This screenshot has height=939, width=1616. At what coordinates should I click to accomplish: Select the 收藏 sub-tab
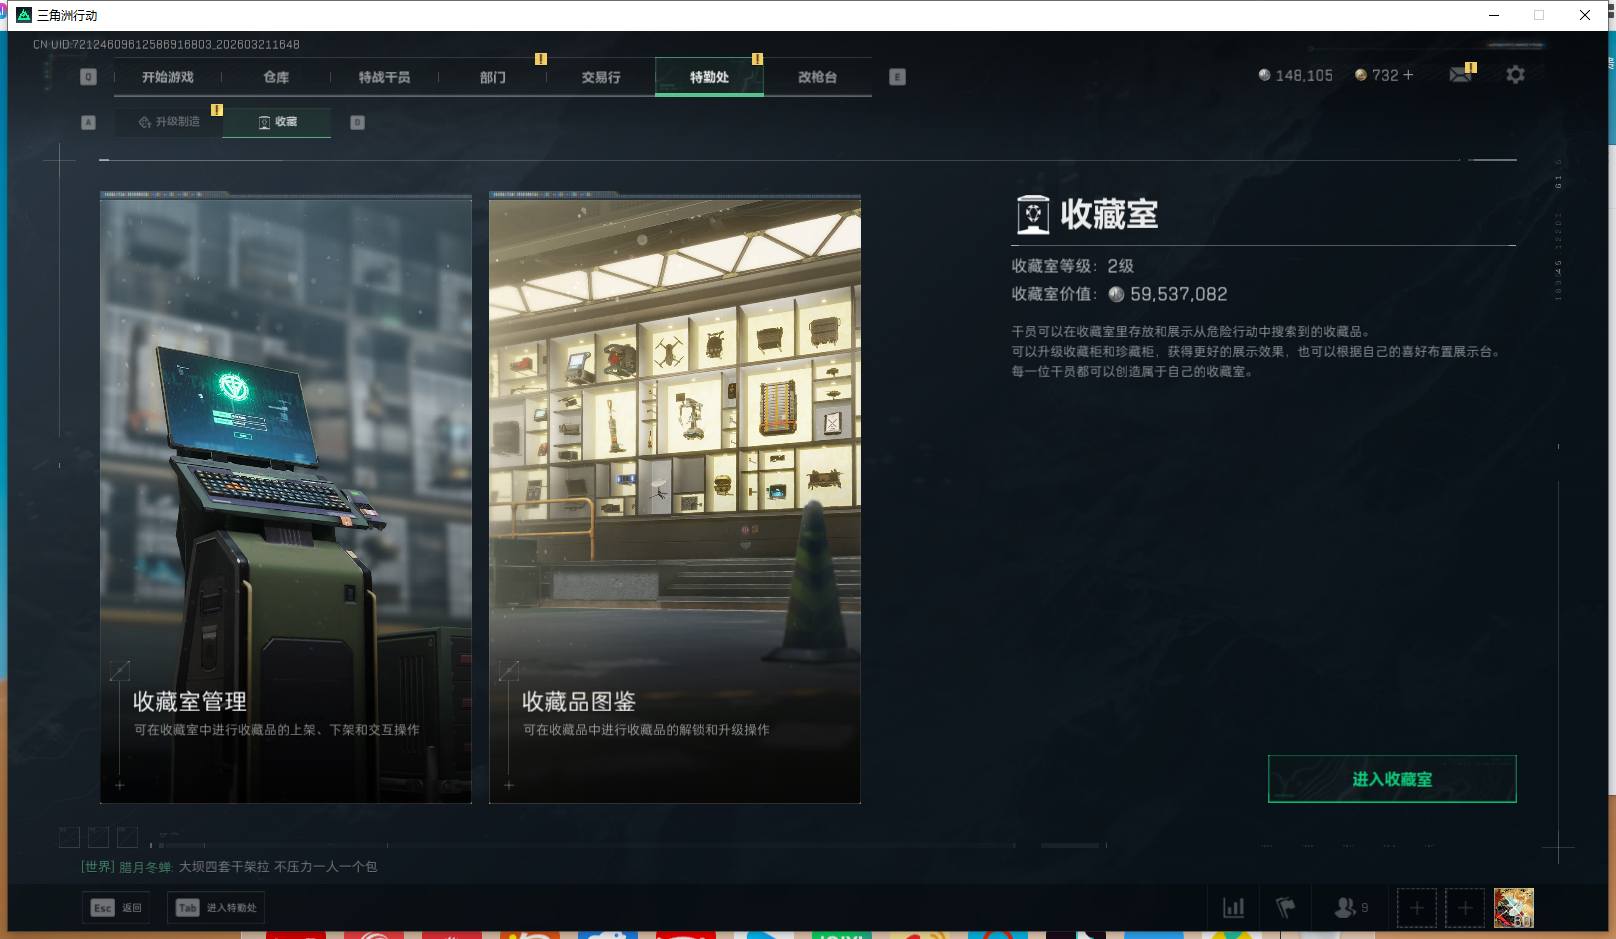pos(277,121)
